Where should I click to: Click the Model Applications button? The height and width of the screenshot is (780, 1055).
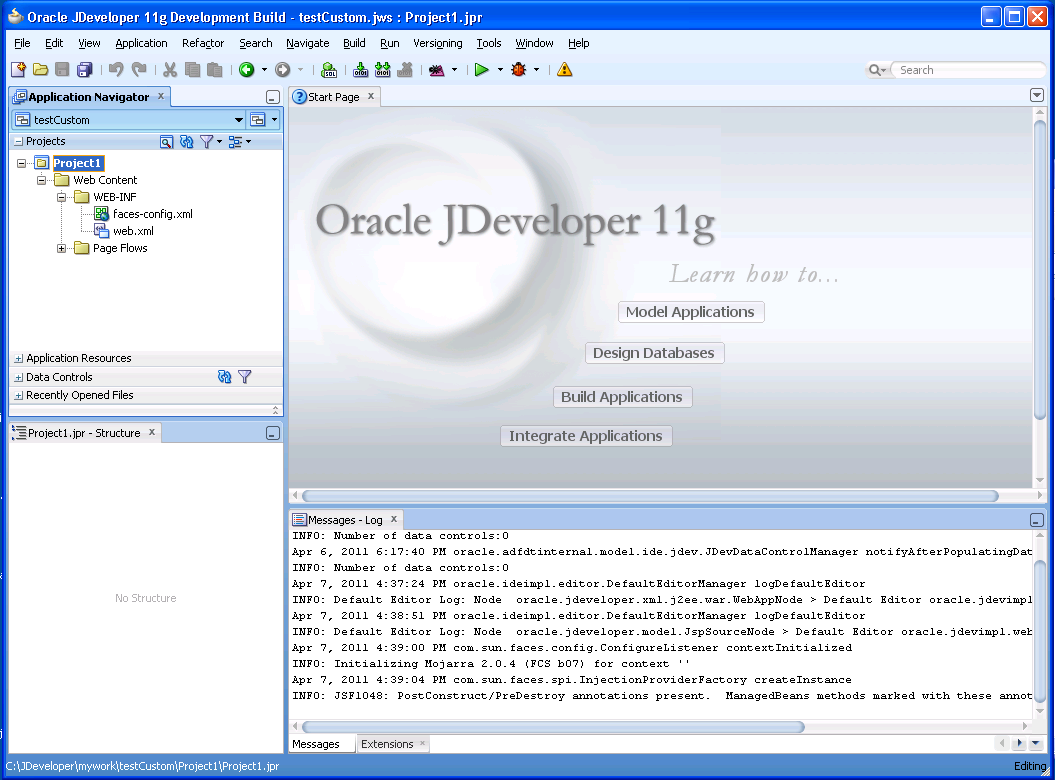[690, 312]
